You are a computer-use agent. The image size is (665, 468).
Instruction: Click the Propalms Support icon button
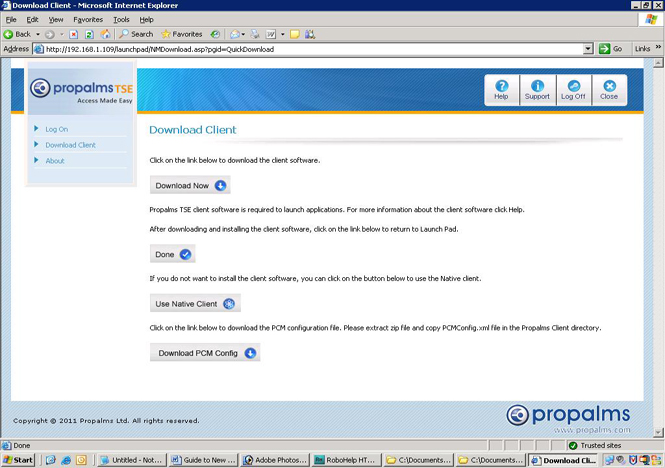[x=537, y=90]
